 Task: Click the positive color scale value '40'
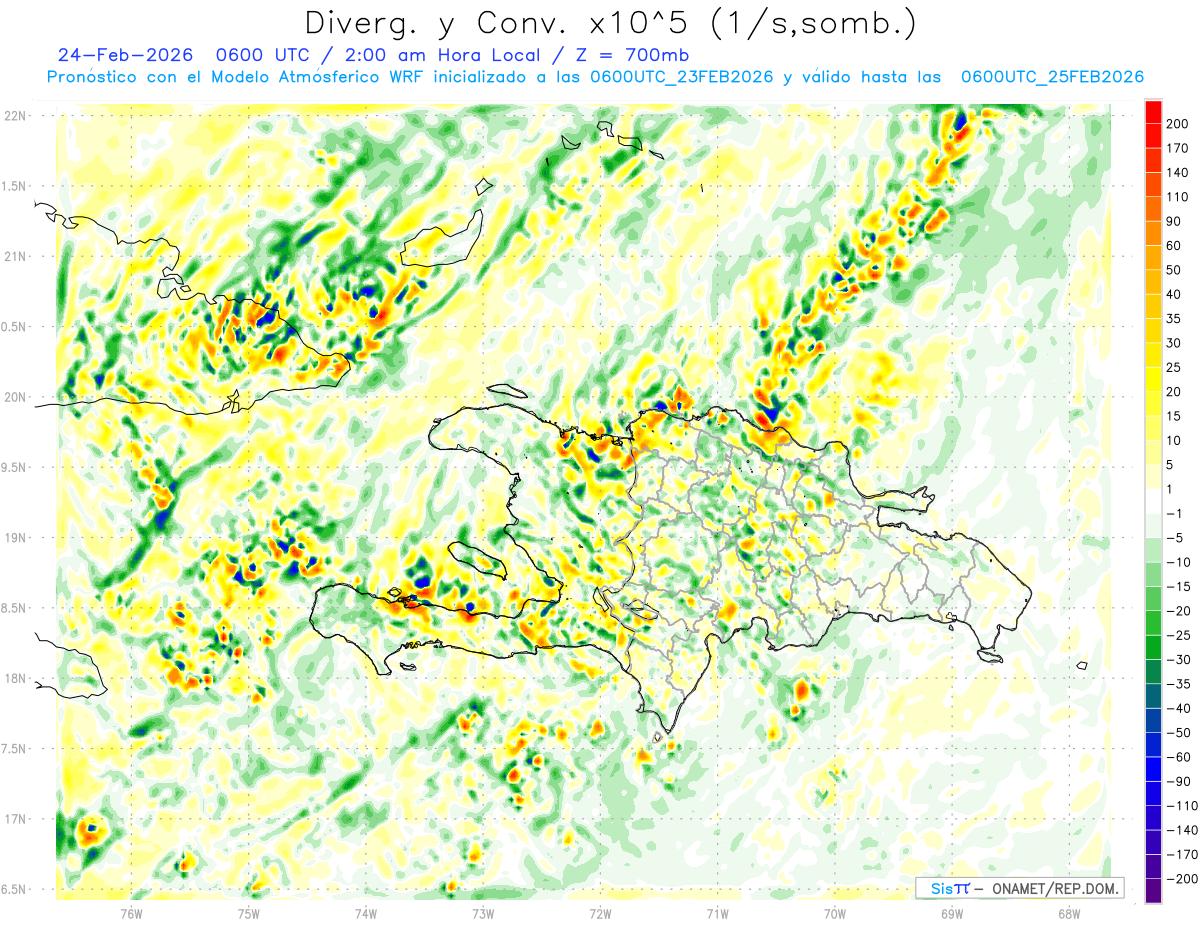click(x=1174, y=294)
